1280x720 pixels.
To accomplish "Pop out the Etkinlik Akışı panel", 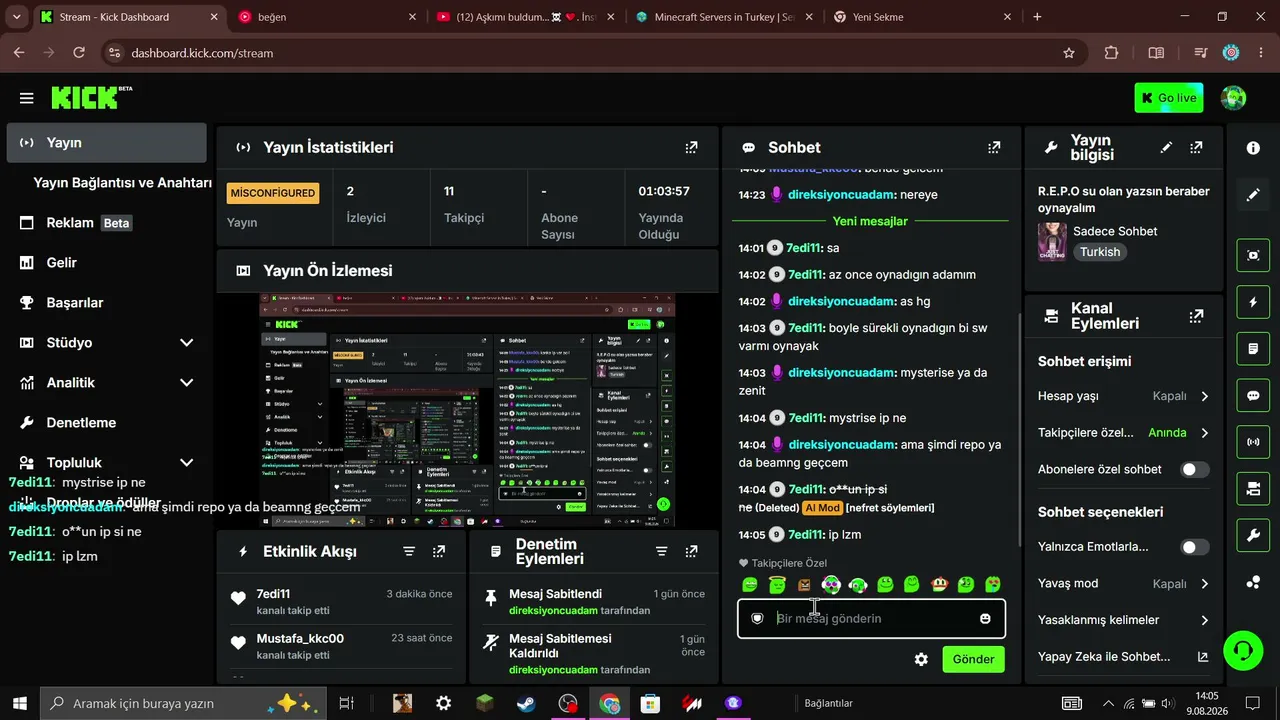I will point(439,551).
